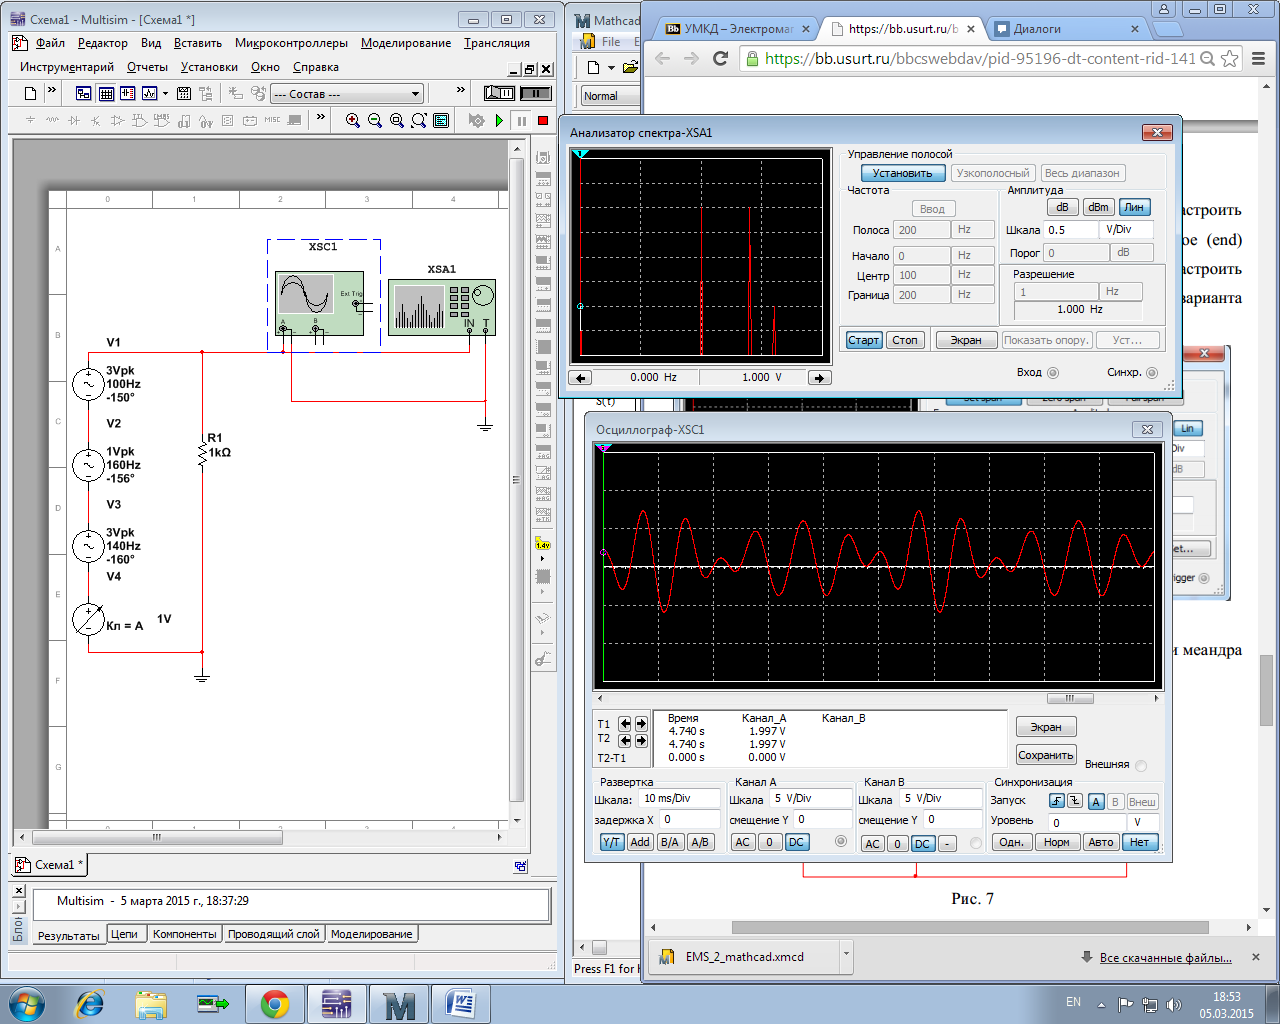Expand the Grapher dropdown arrow in toolbar

165,93
